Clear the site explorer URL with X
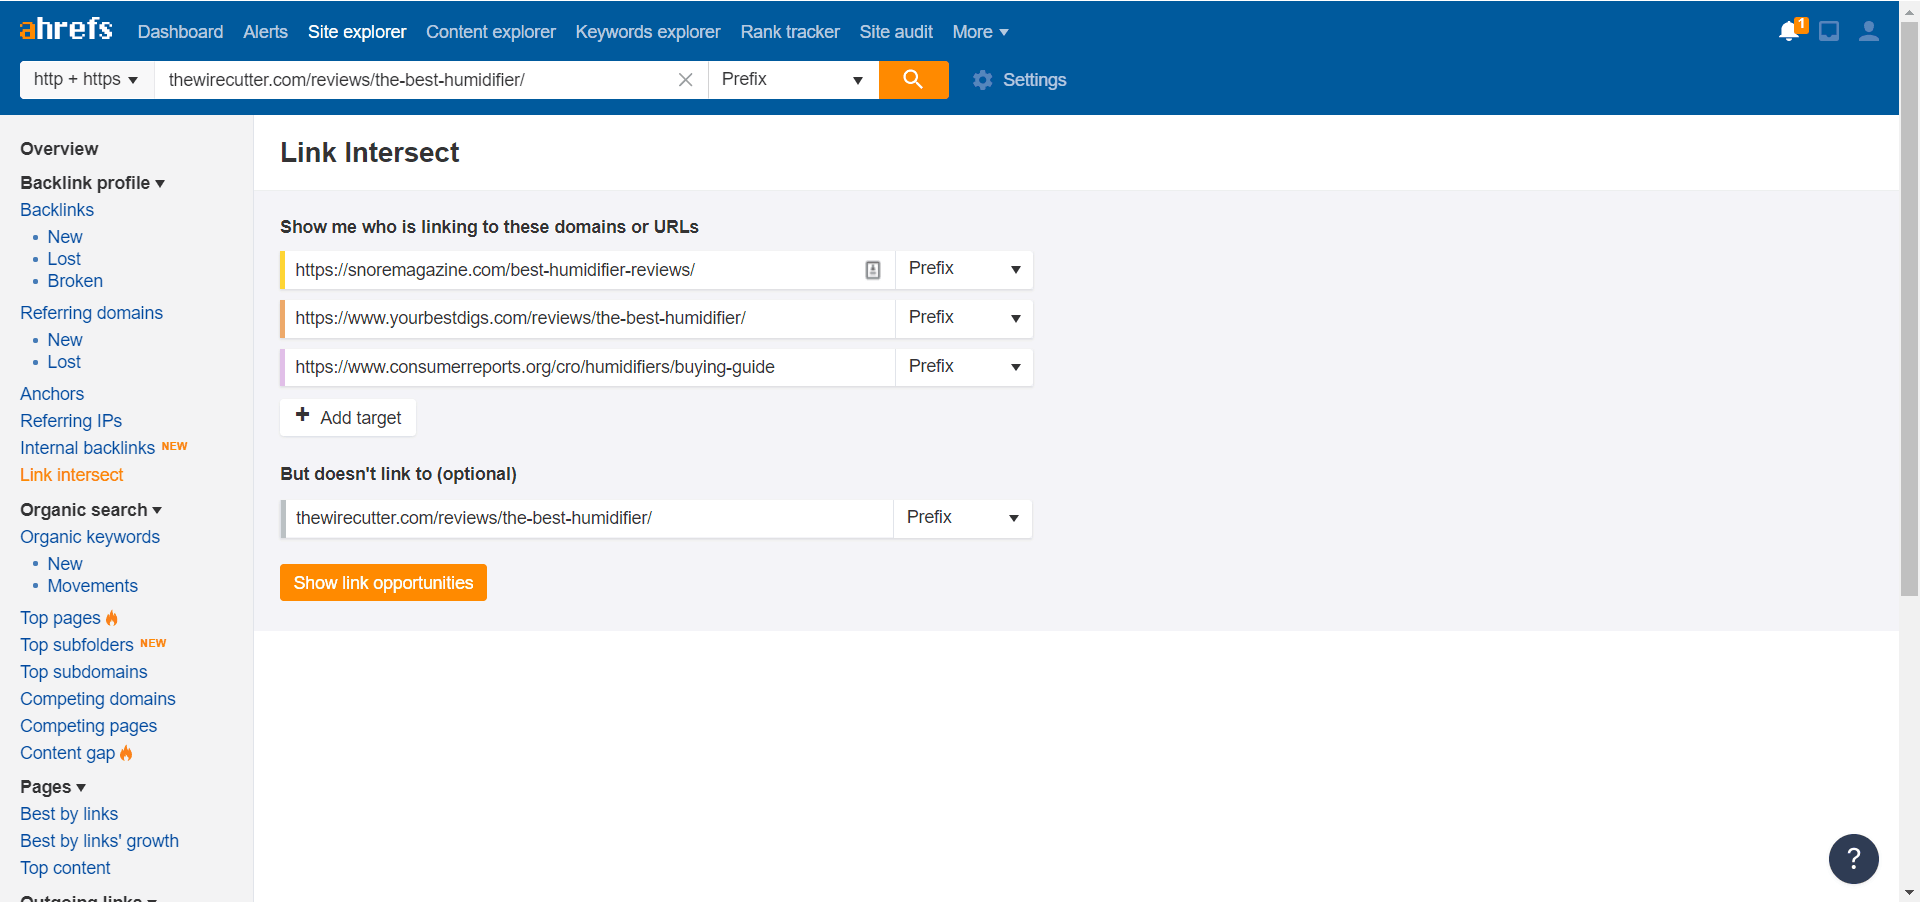This screenshot has width=1920, height=902. pos(686,80)
